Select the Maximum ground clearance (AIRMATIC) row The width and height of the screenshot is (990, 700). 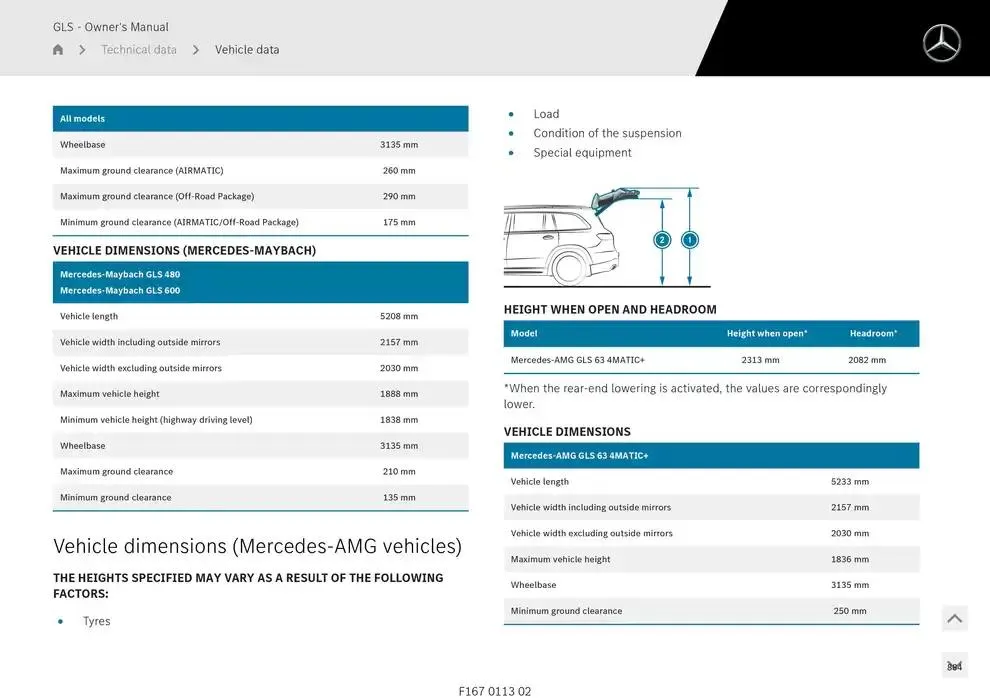[x=260, y=171]
